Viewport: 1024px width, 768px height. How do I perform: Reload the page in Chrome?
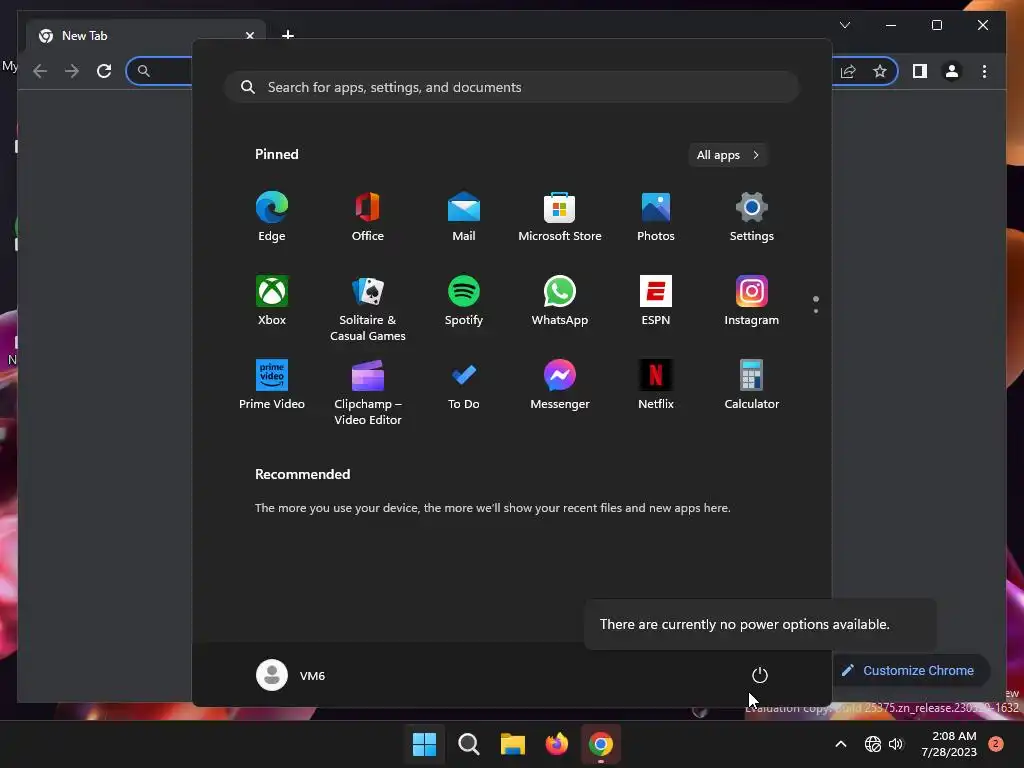click(x=104, y=71)
